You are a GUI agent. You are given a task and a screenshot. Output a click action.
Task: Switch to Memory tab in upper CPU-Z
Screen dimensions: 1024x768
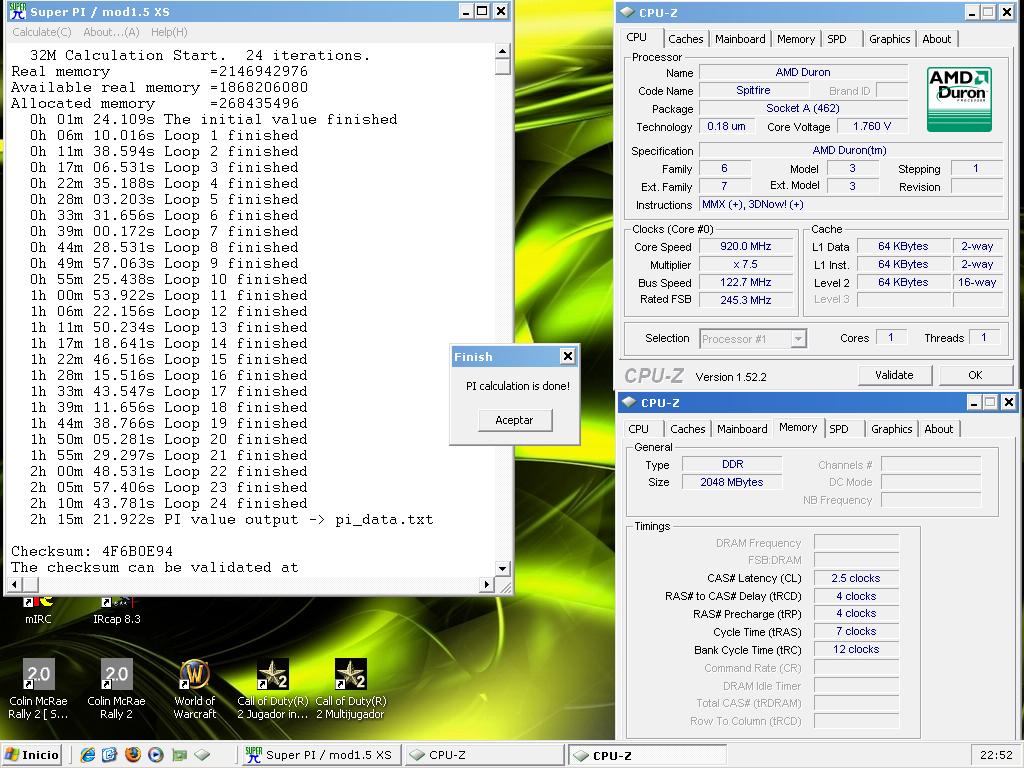point(796,39)
